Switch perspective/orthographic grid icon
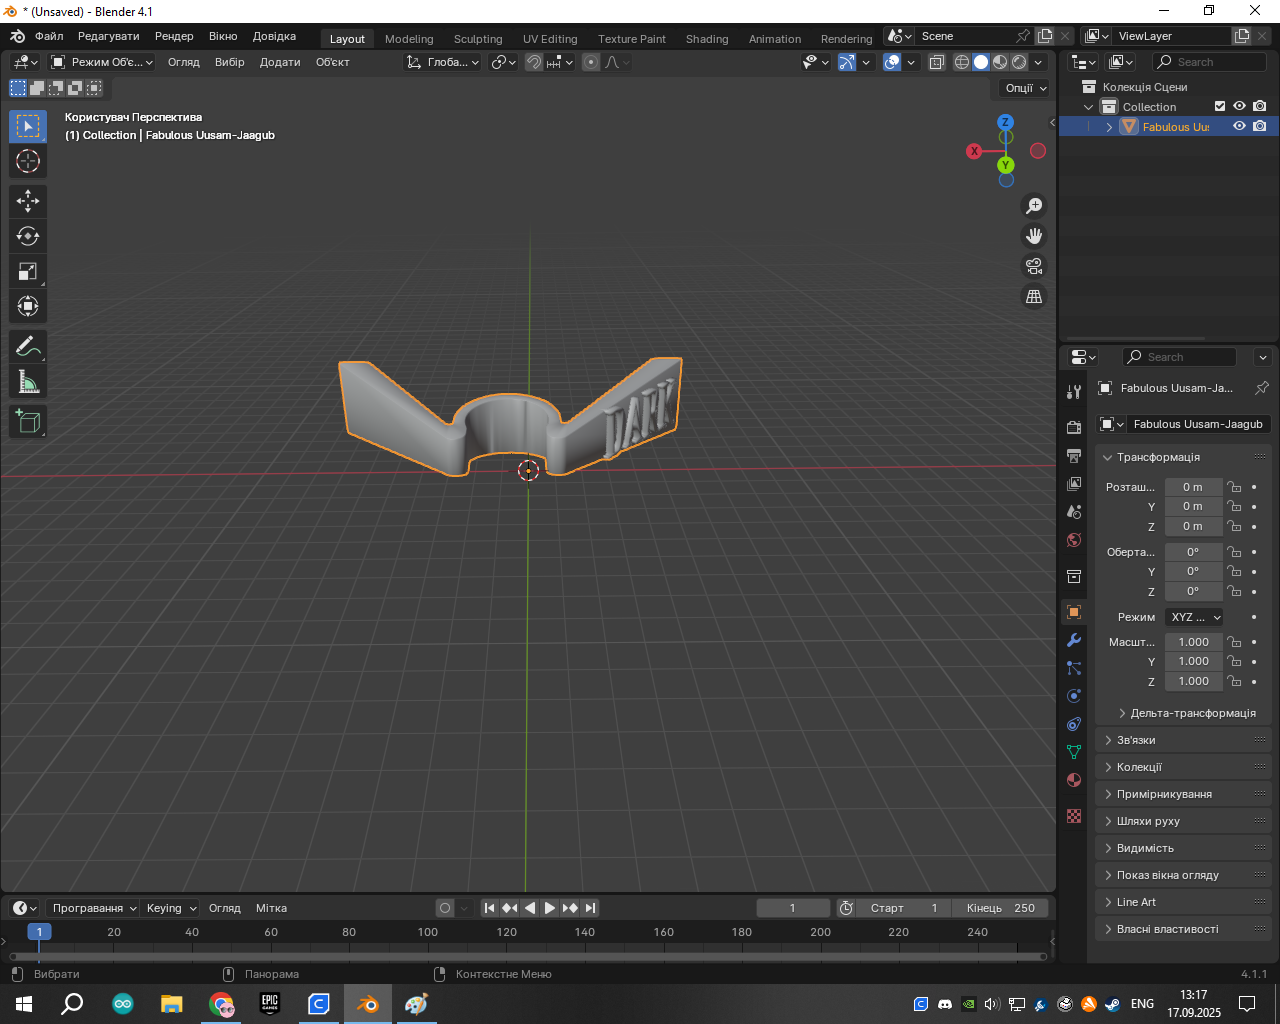Image resolution: width=1280 pixels, height=1024 pixels. point(1034,296)
